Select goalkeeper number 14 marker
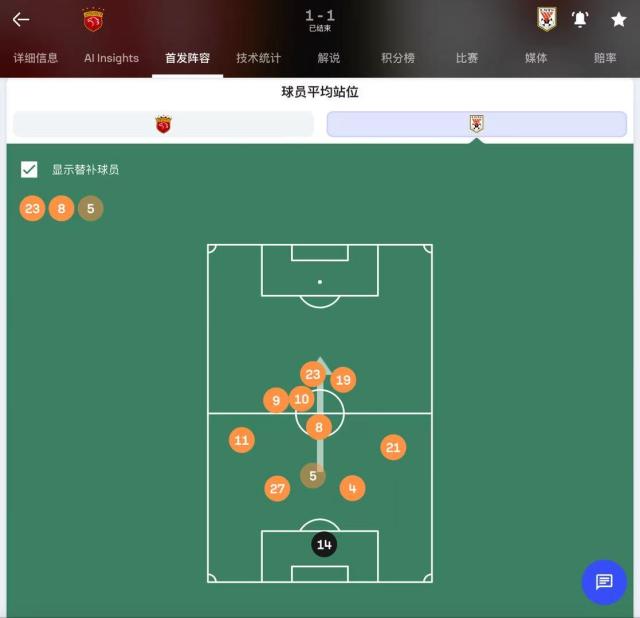Viewport: 640px width, 618px height. [324, 544]
